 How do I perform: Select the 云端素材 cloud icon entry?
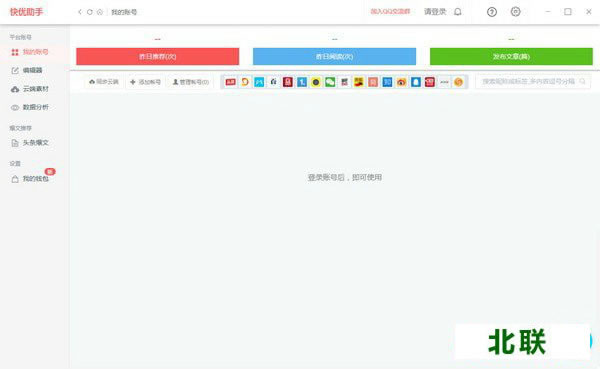coord(30,89)
